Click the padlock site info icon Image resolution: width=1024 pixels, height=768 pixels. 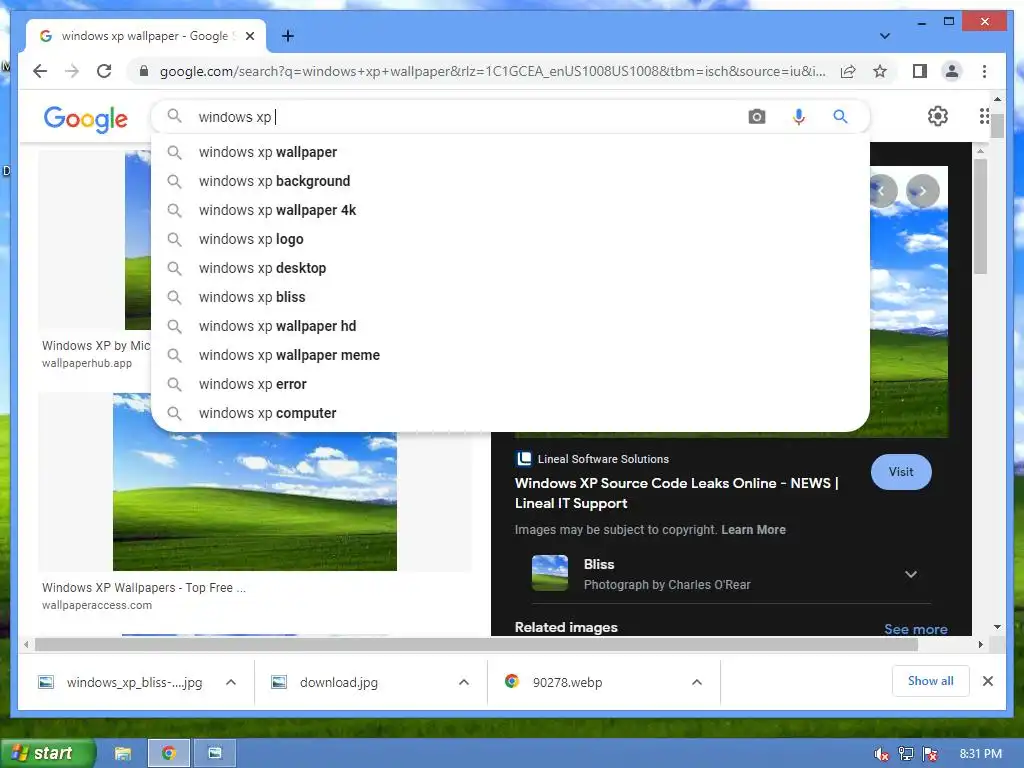[144, 71]
